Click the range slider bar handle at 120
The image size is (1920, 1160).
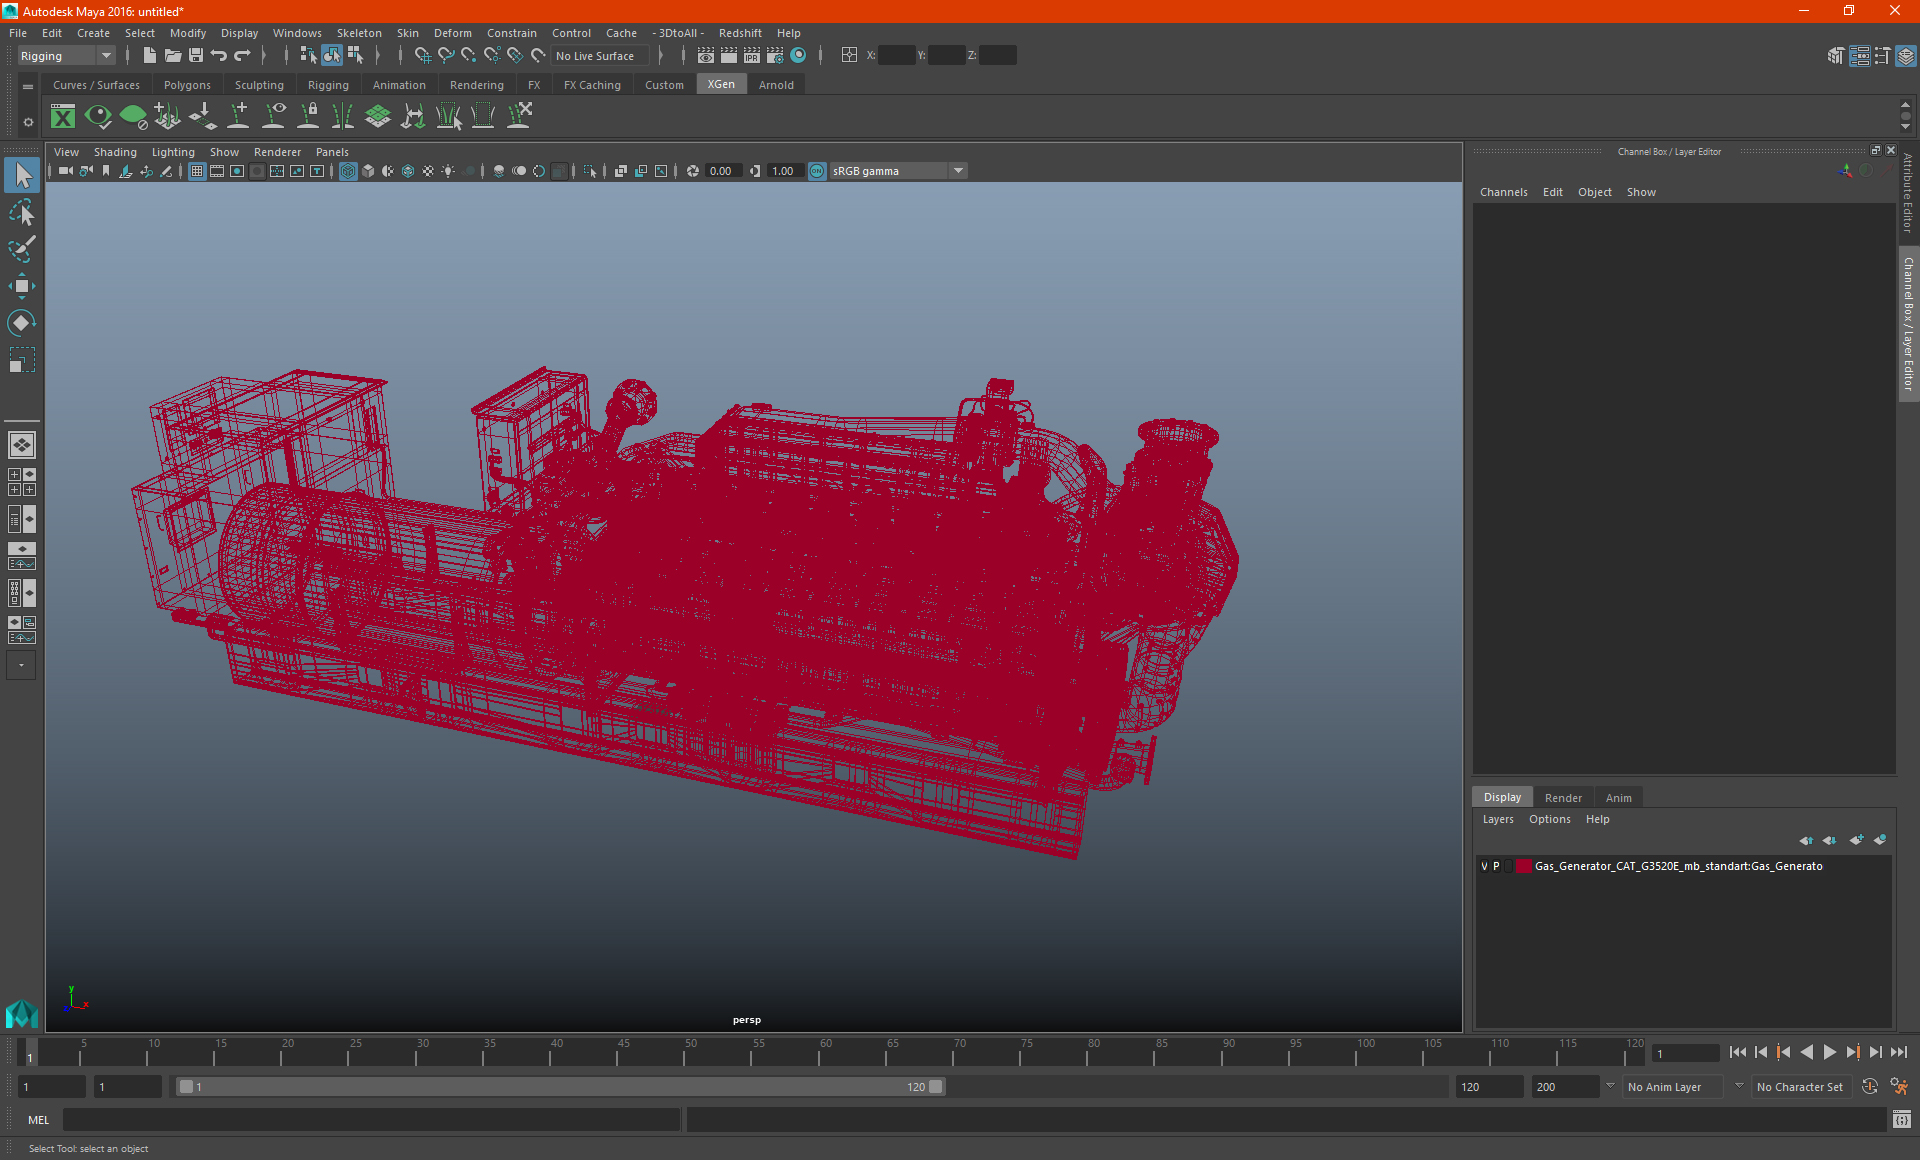(x=936, y=1087)
